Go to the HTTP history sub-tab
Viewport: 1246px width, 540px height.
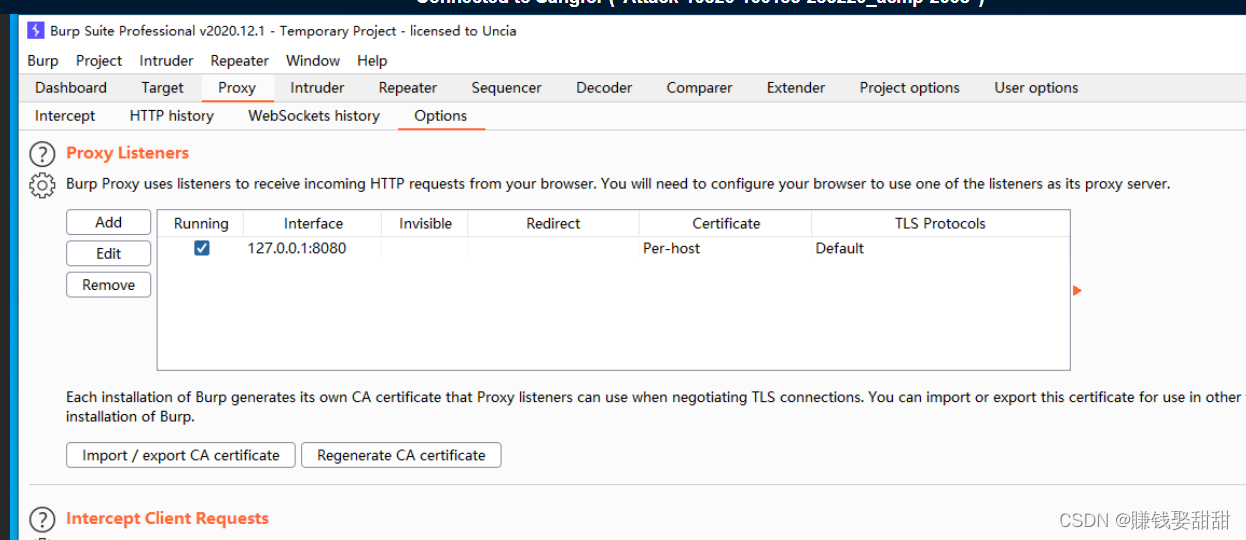click(x=172, y=116)
